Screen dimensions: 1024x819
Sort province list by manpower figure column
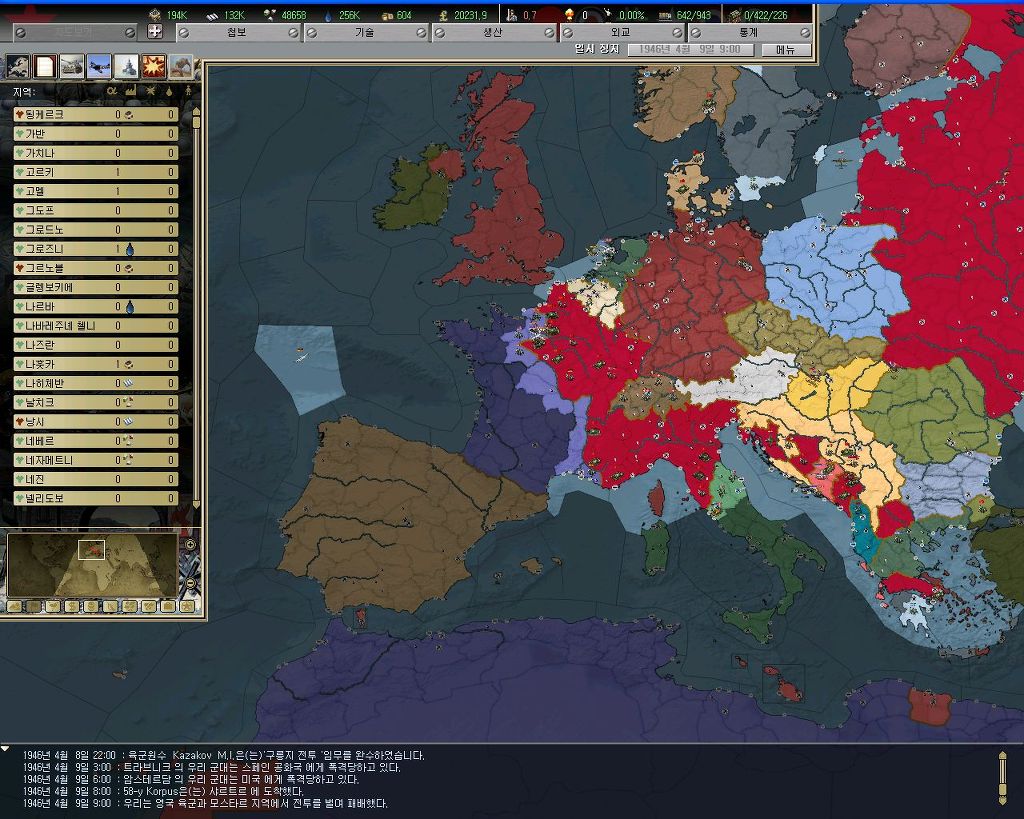(x=188, y=91)
